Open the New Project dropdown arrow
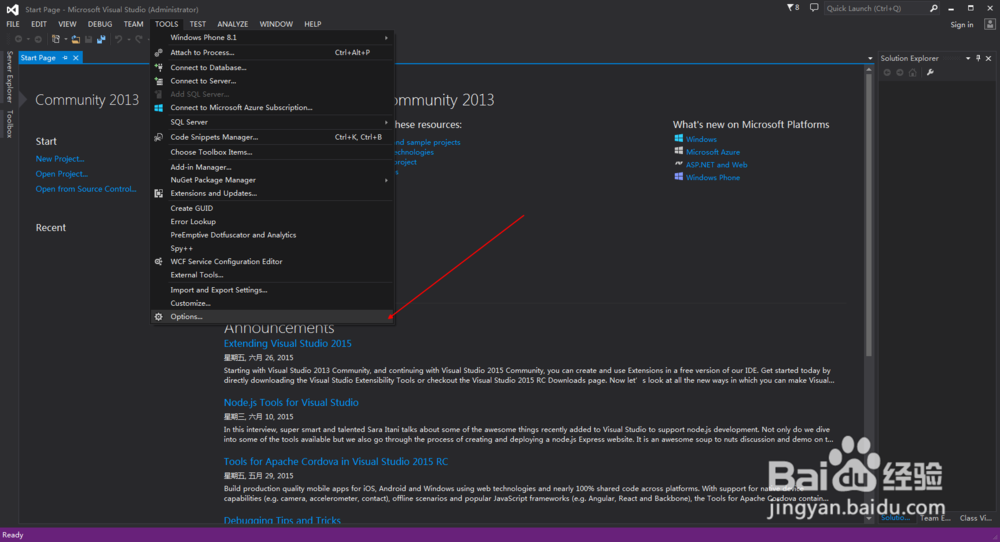Screen dimensions: 1000x542 pos(65,40)
